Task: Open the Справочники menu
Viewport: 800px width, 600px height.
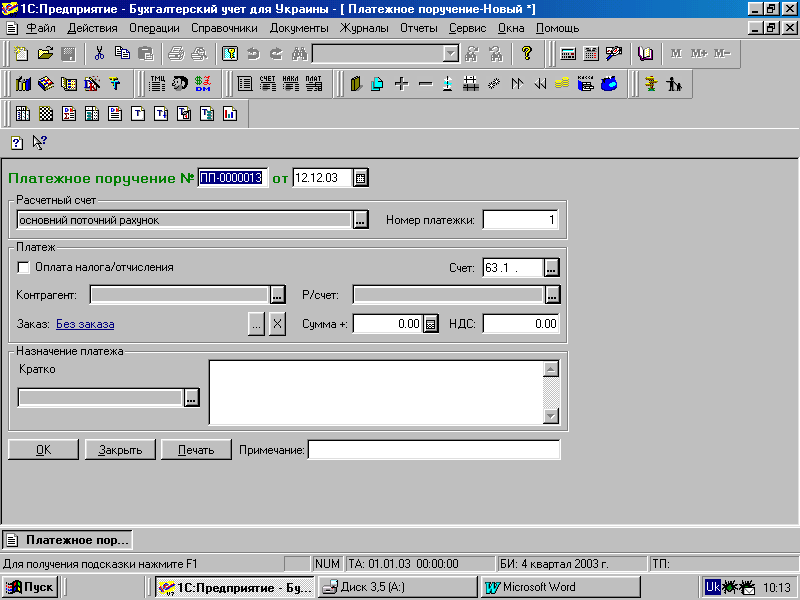Action: (224, 28)
